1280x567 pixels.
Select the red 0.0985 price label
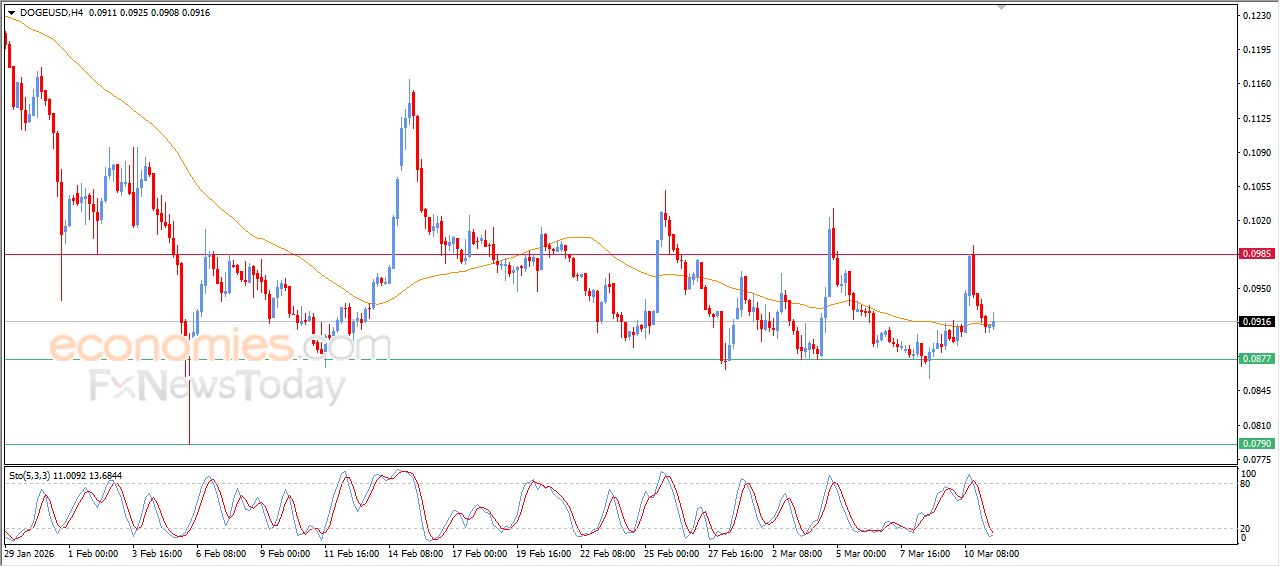[x=1256, y=254]
